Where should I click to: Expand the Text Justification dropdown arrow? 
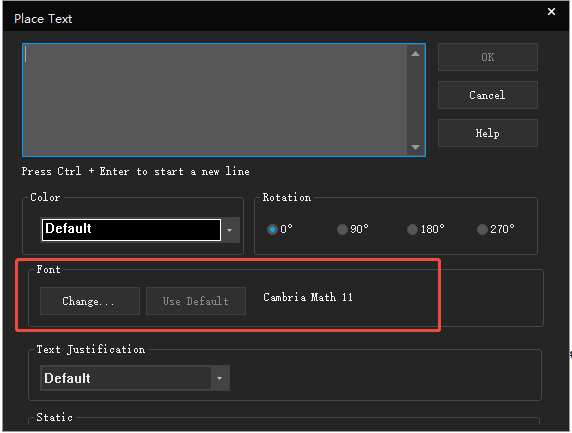coord(220,378)
